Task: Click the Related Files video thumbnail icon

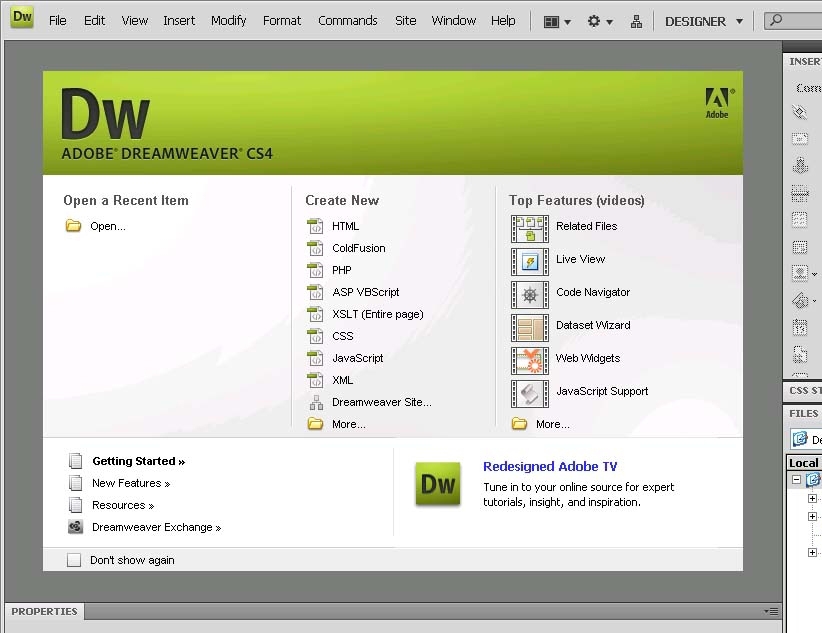Action: point(529,229)
